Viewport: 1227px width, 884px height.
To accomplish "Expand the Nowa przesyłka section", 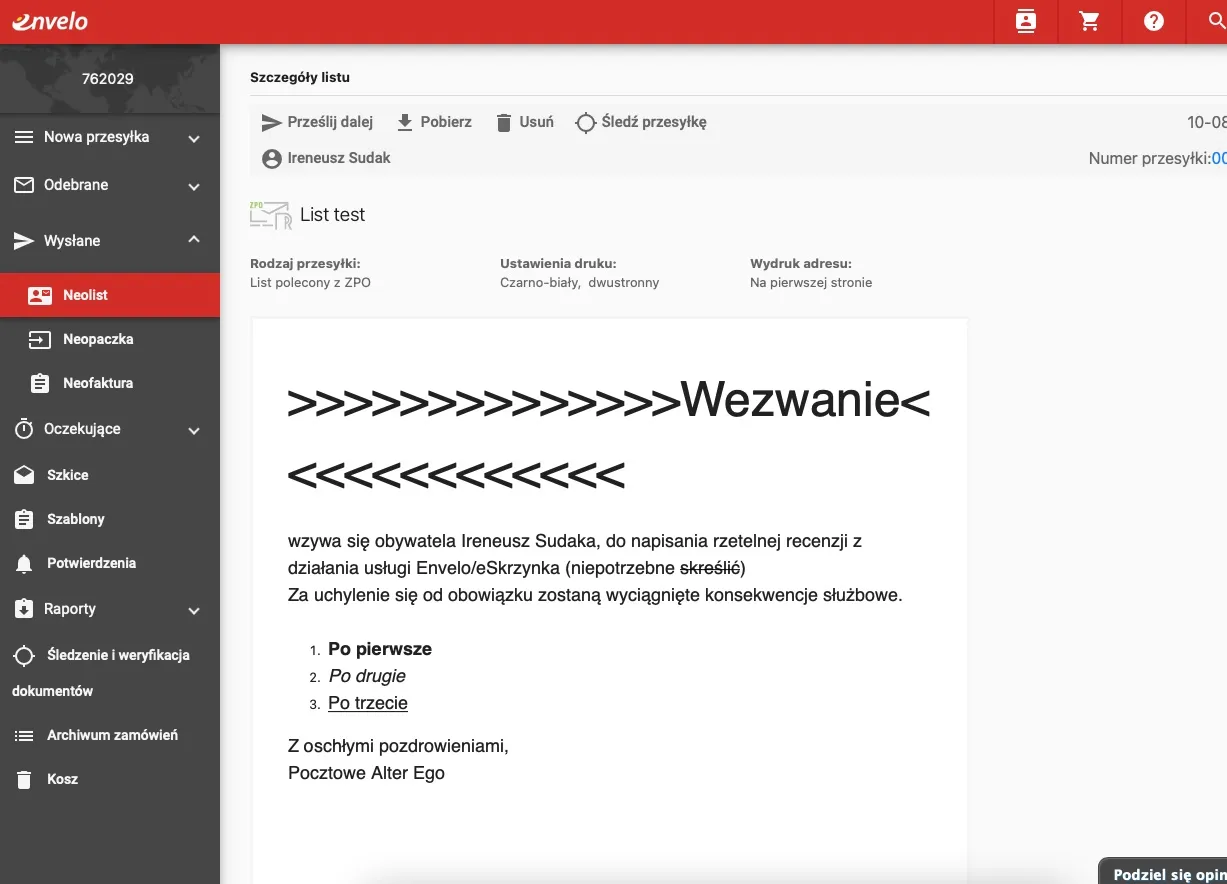I will tap(193, 138).
